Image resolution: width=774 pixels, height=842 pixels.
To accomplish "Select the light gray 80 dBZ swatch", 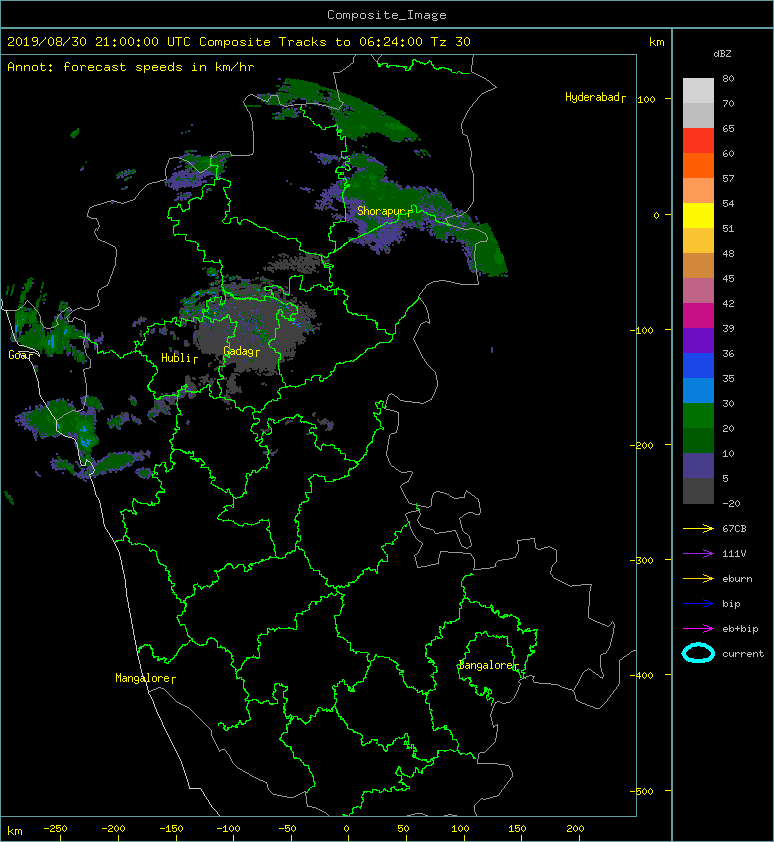I will click(x=698, y=90).
